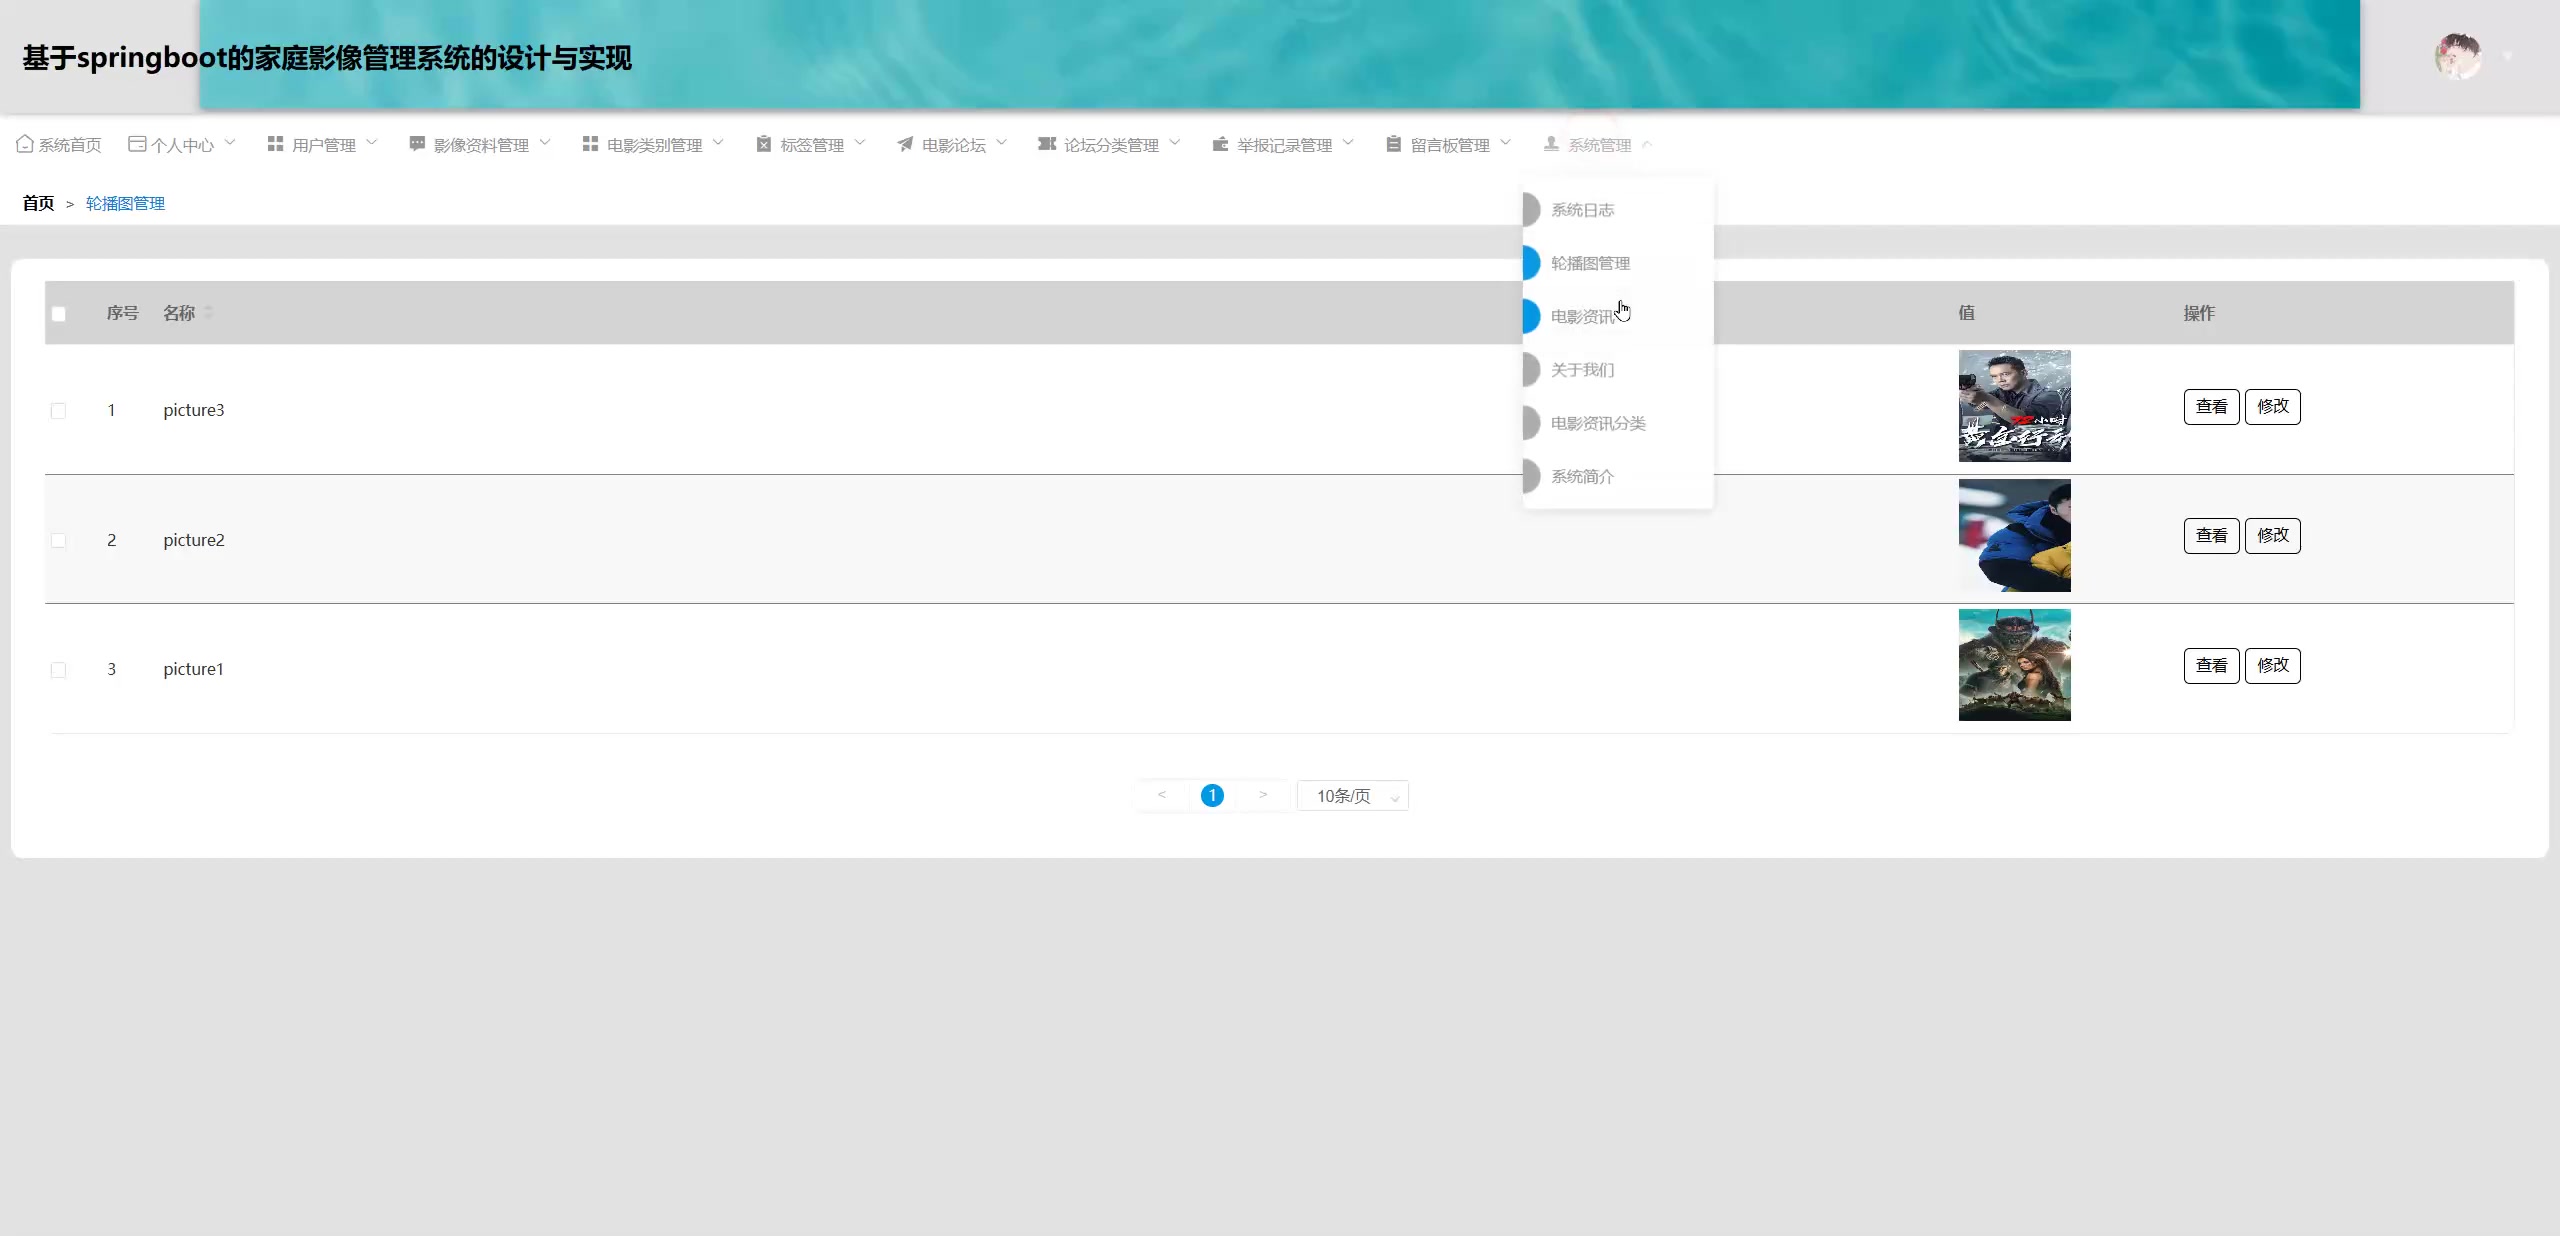This screenshot has width=2560, height=1236.
Task: Click 修改 button for picture1
Action: tap(2272, 666)
